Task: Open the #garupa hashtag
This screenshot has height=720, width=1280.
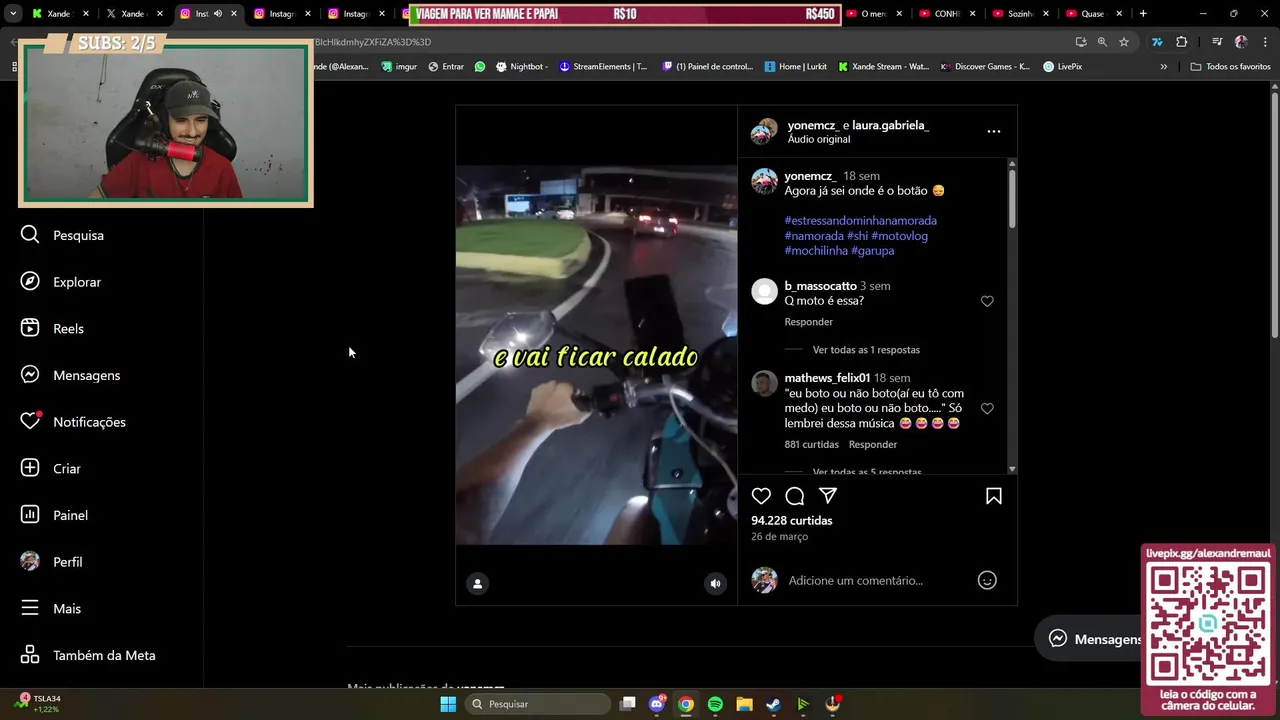Action: [x=872, y=251]
